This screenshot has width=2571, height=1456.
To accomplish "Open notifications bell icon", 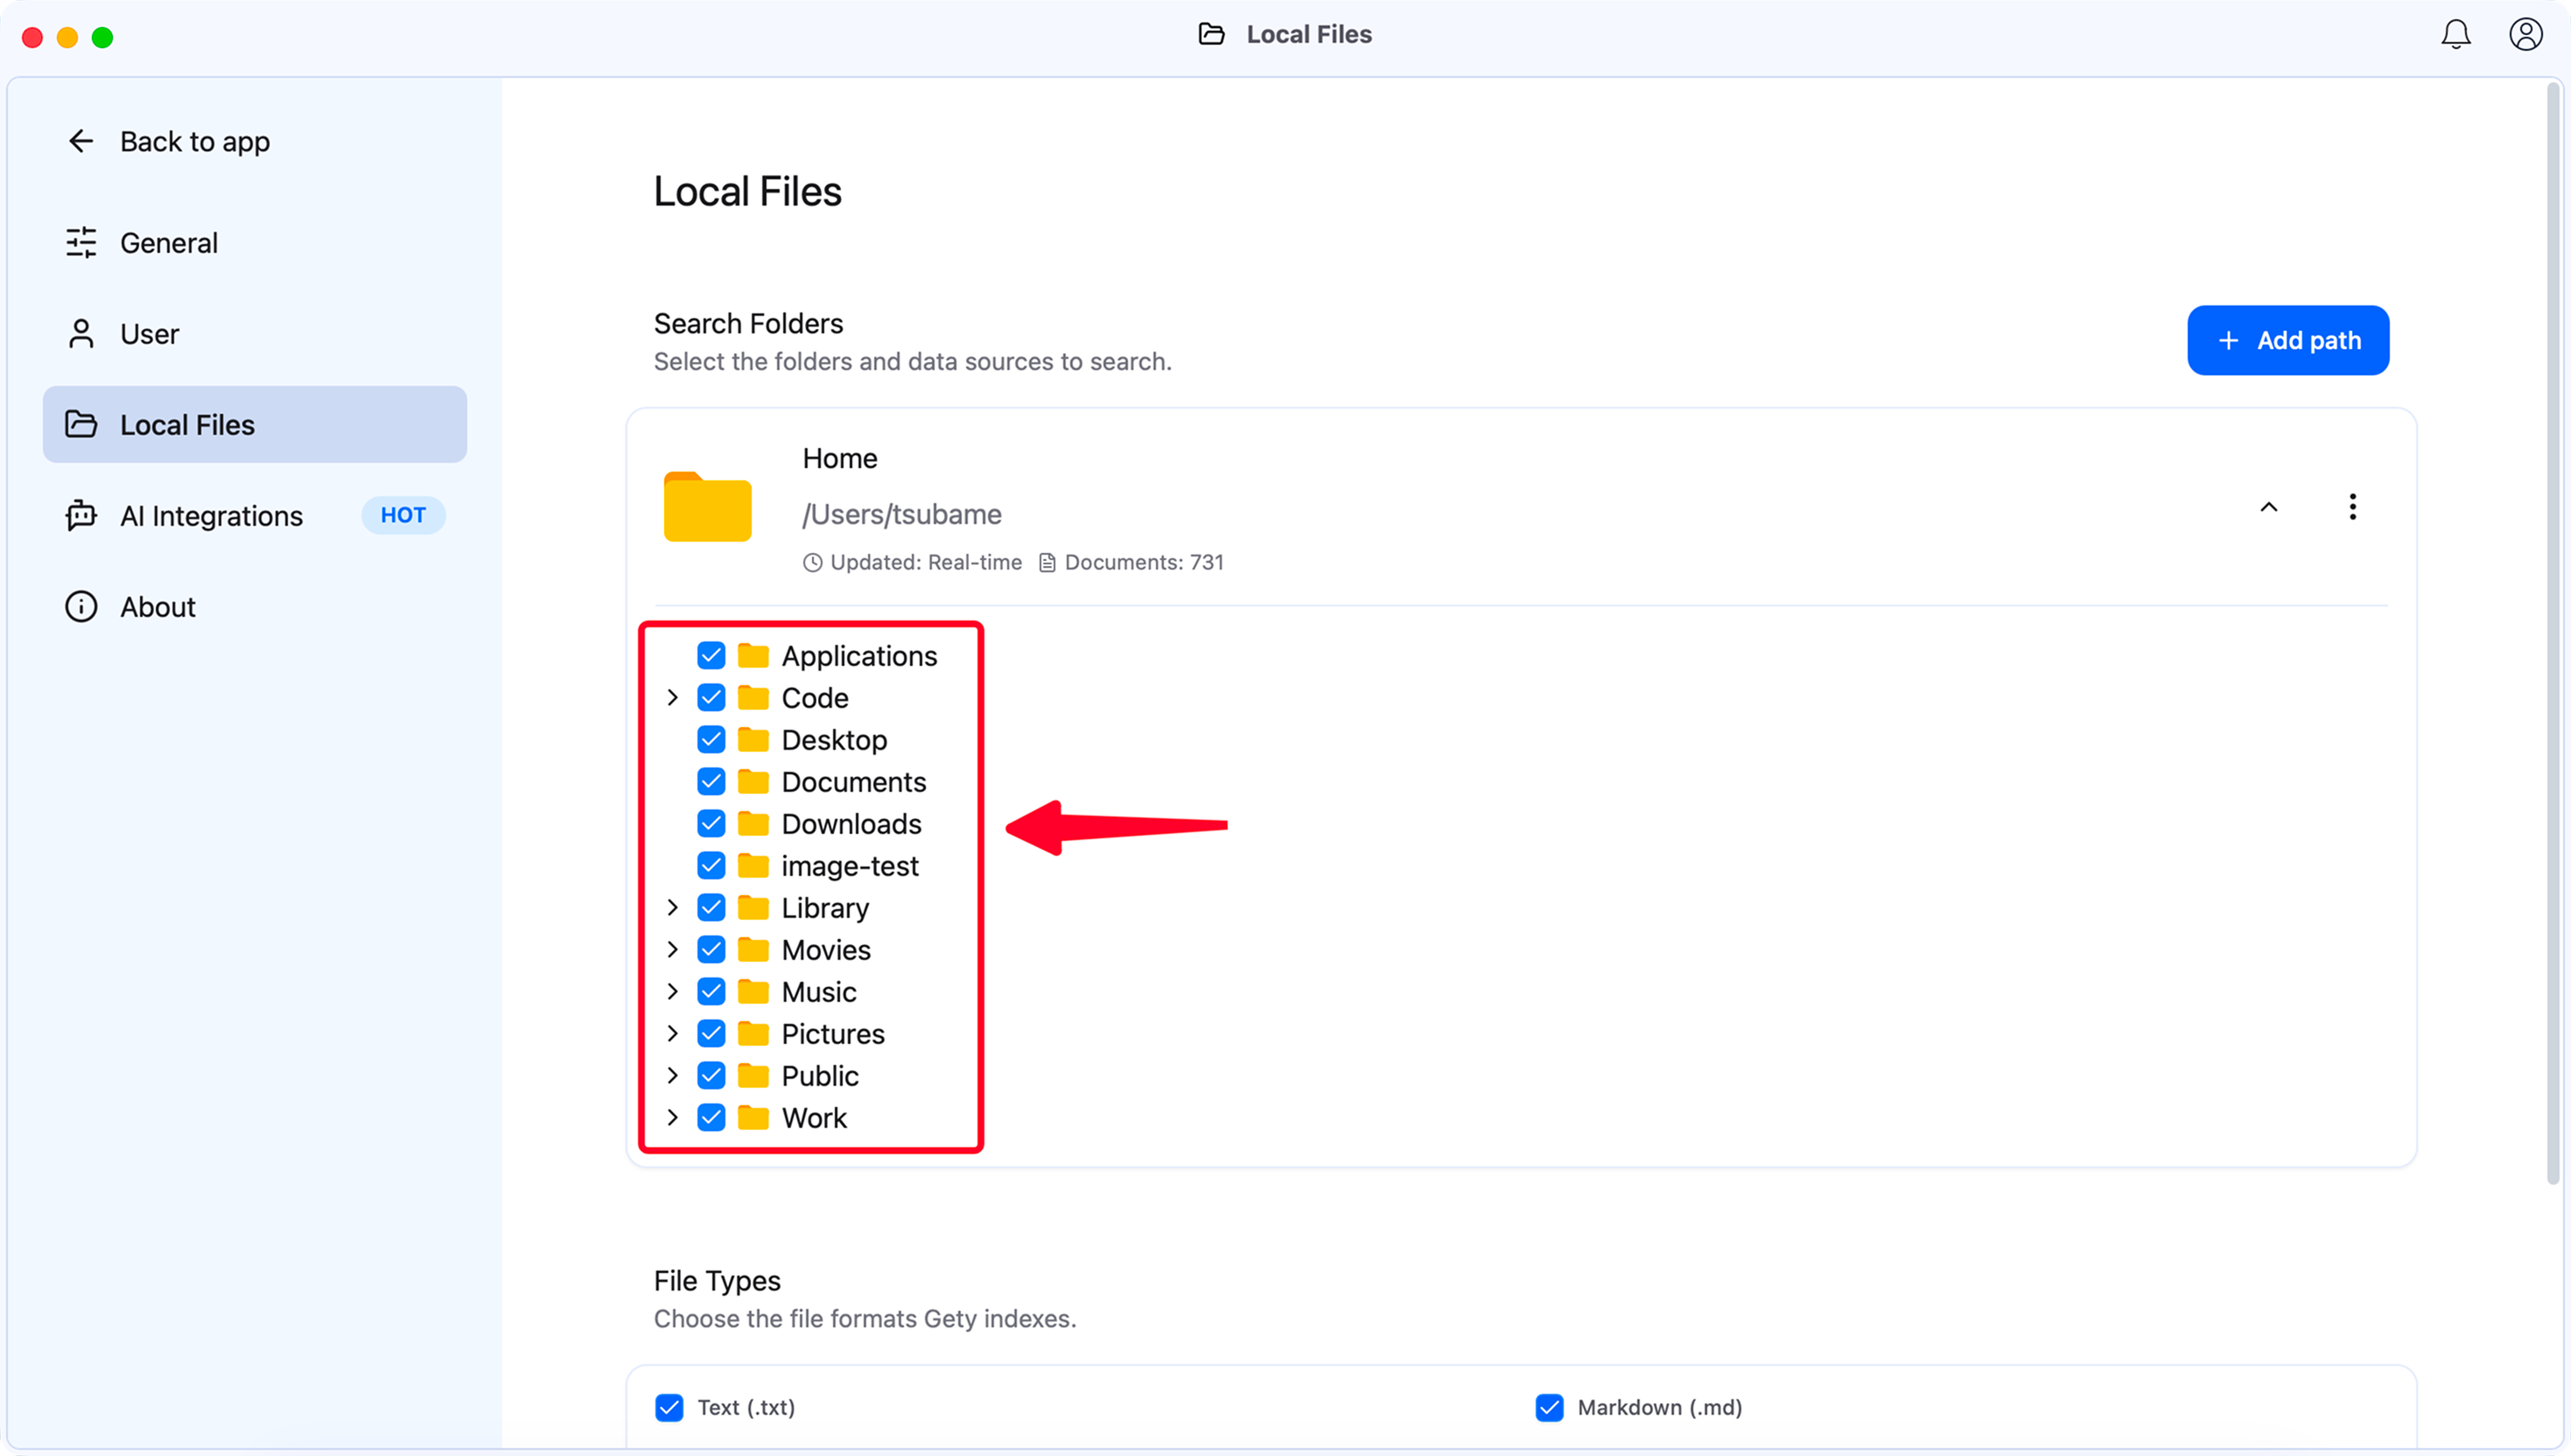I will point(2455,35).
